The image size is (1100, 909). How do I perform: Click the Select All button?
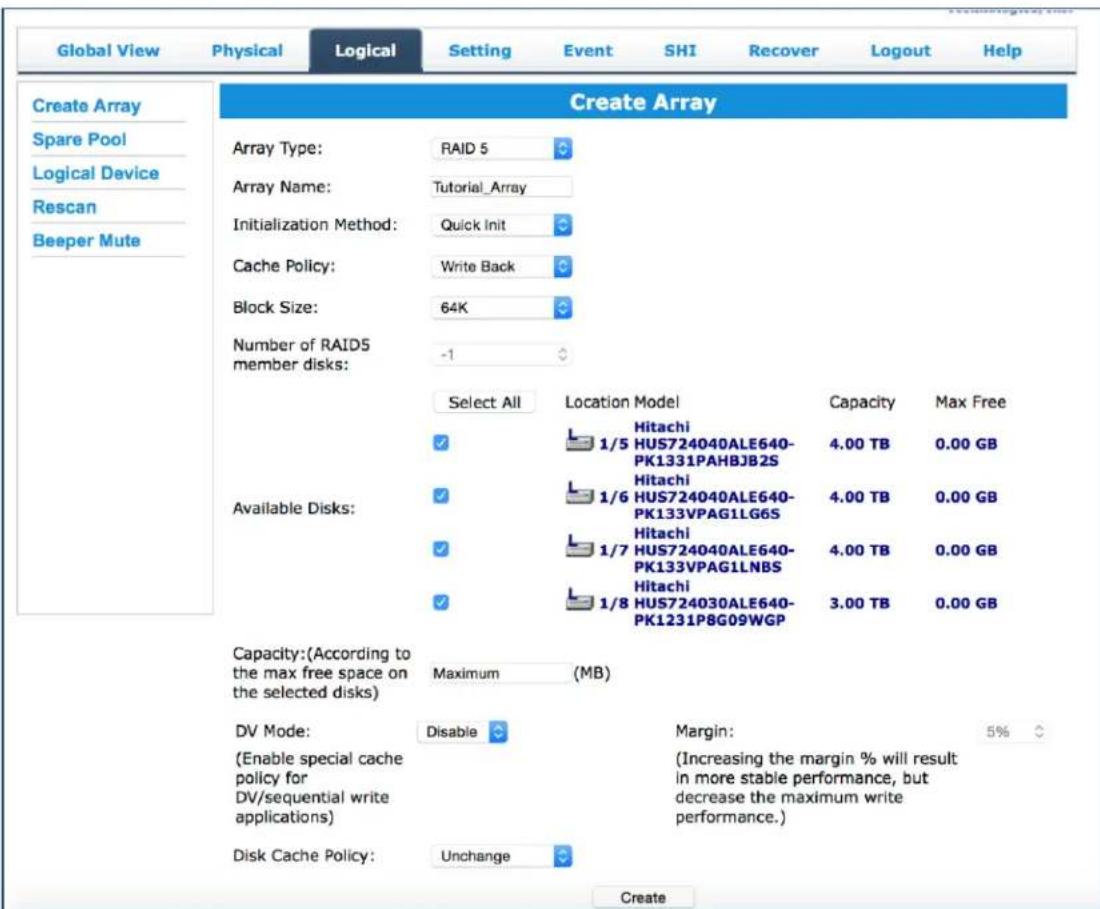click(x=484, y=402)
